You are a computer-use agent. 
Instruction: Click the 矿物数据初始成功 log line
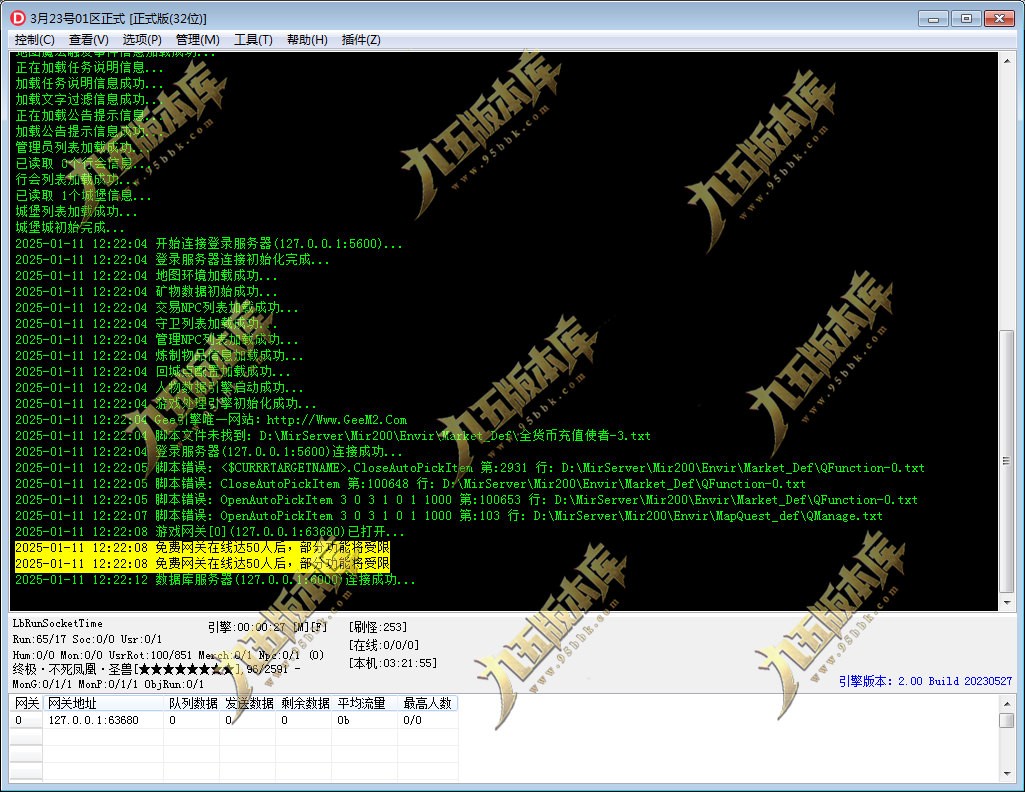click(146, 291)
